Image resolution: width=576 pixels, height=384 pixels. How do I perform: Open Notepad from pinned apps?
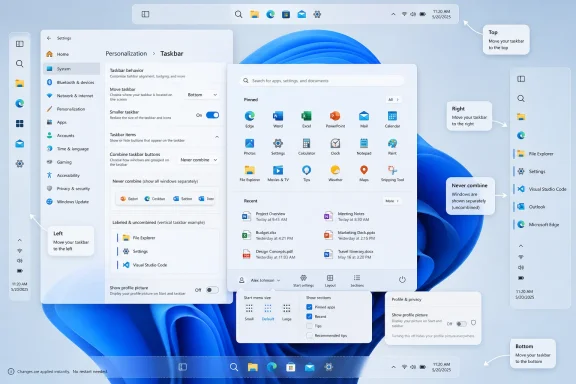[x=364, y=146]
